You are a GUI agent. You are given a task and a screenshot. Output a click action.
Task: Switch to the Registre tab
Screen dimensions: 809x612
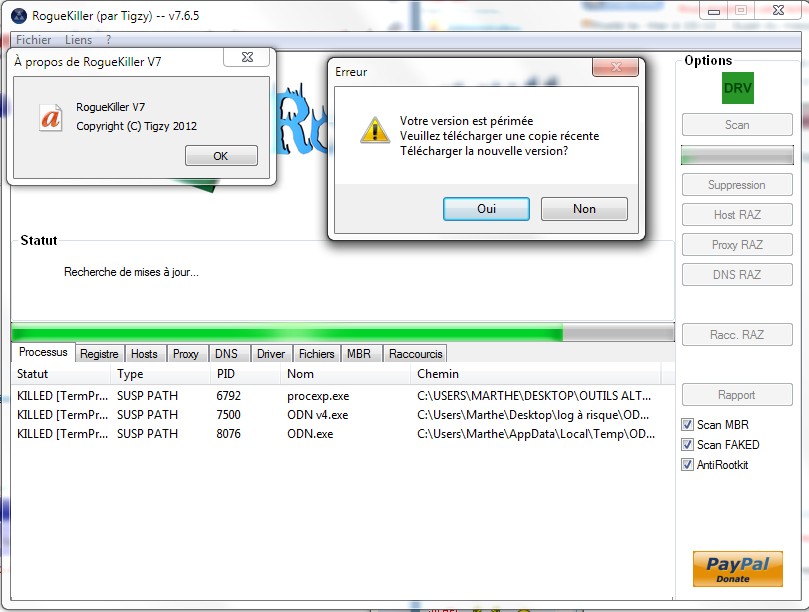99,354
